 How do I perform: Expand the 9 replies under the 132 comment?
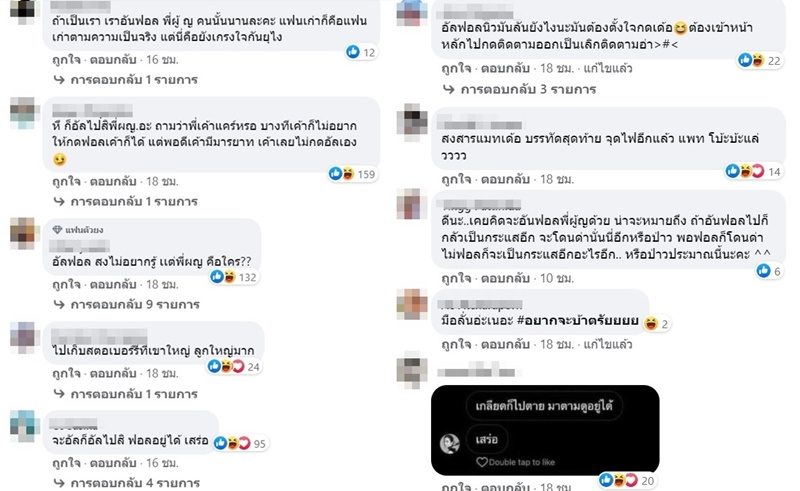(127, 305)
